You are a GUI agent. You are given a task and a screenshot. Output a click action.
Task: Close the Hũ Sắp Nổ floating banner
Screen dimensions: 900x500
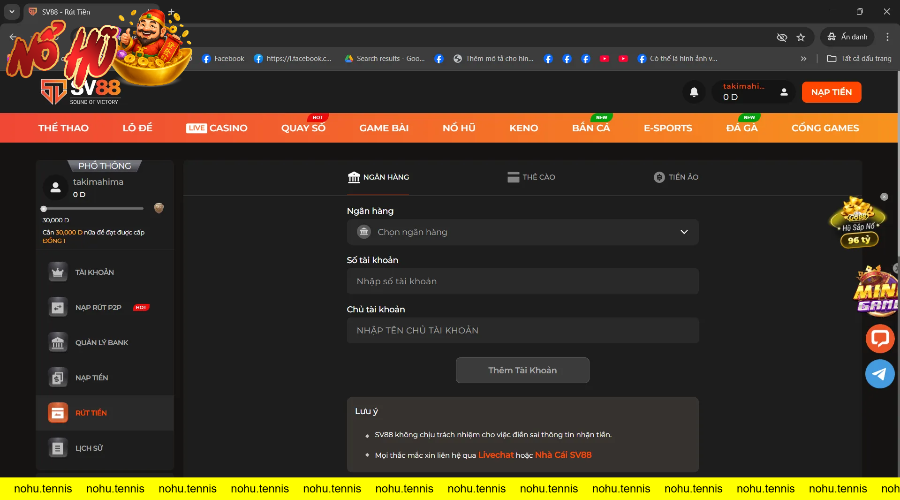pyautogui.click(x=884, y=197)
